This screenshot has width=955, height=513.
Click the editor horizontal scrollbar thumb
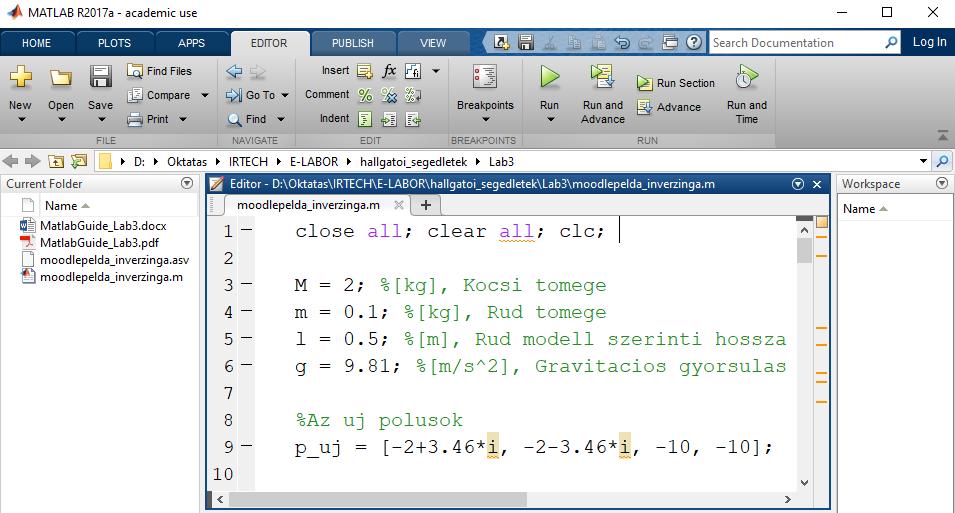click(378, 500)
